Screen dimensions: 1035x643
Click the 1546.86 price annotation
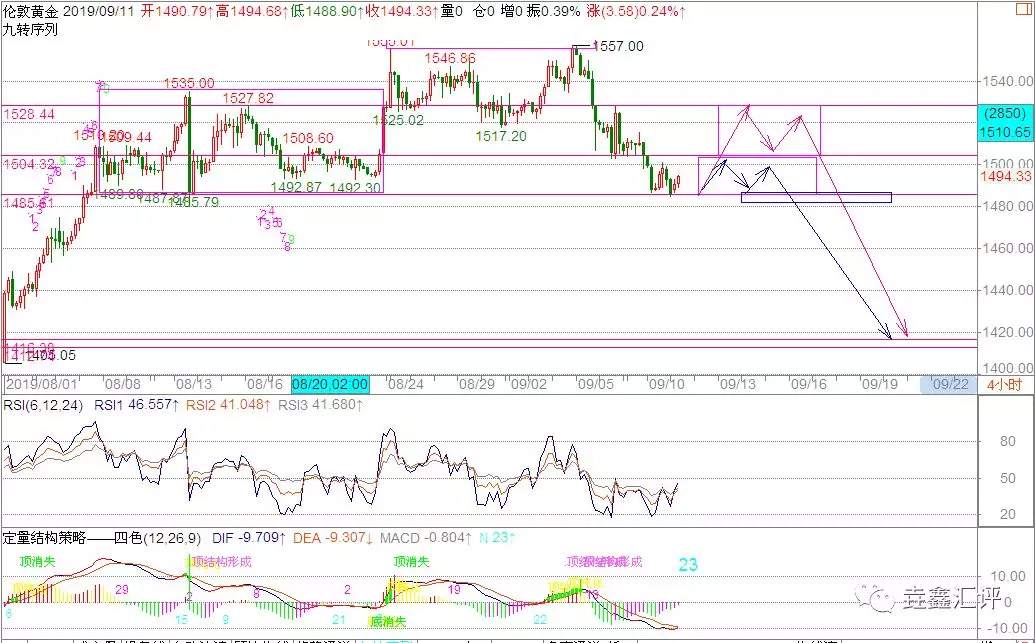pos(450,59)
